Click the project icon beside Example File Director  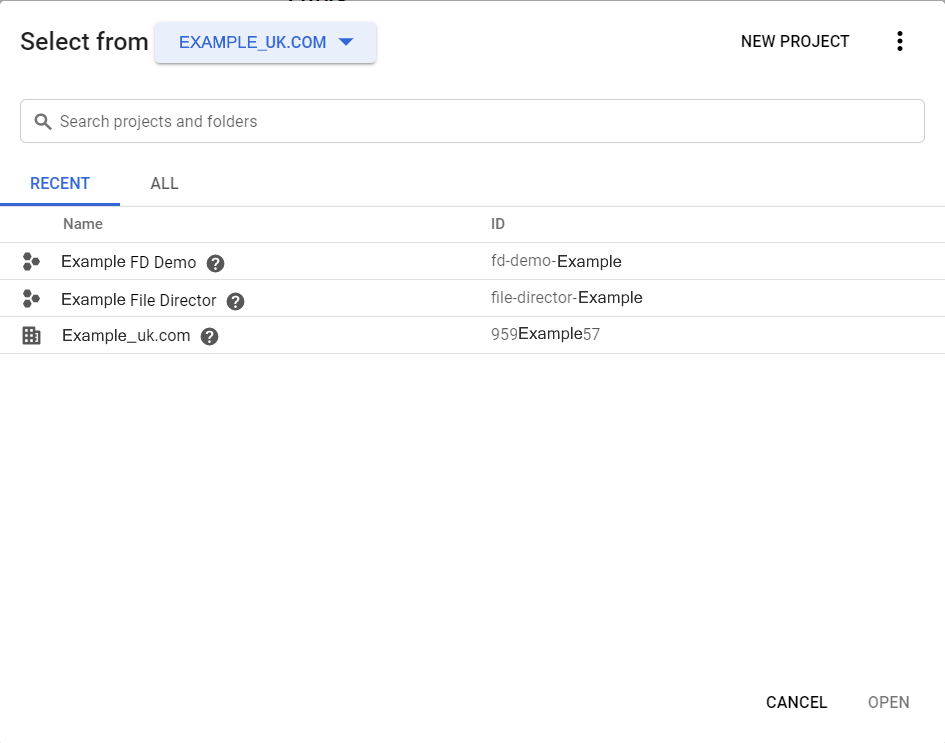point(31,299)
